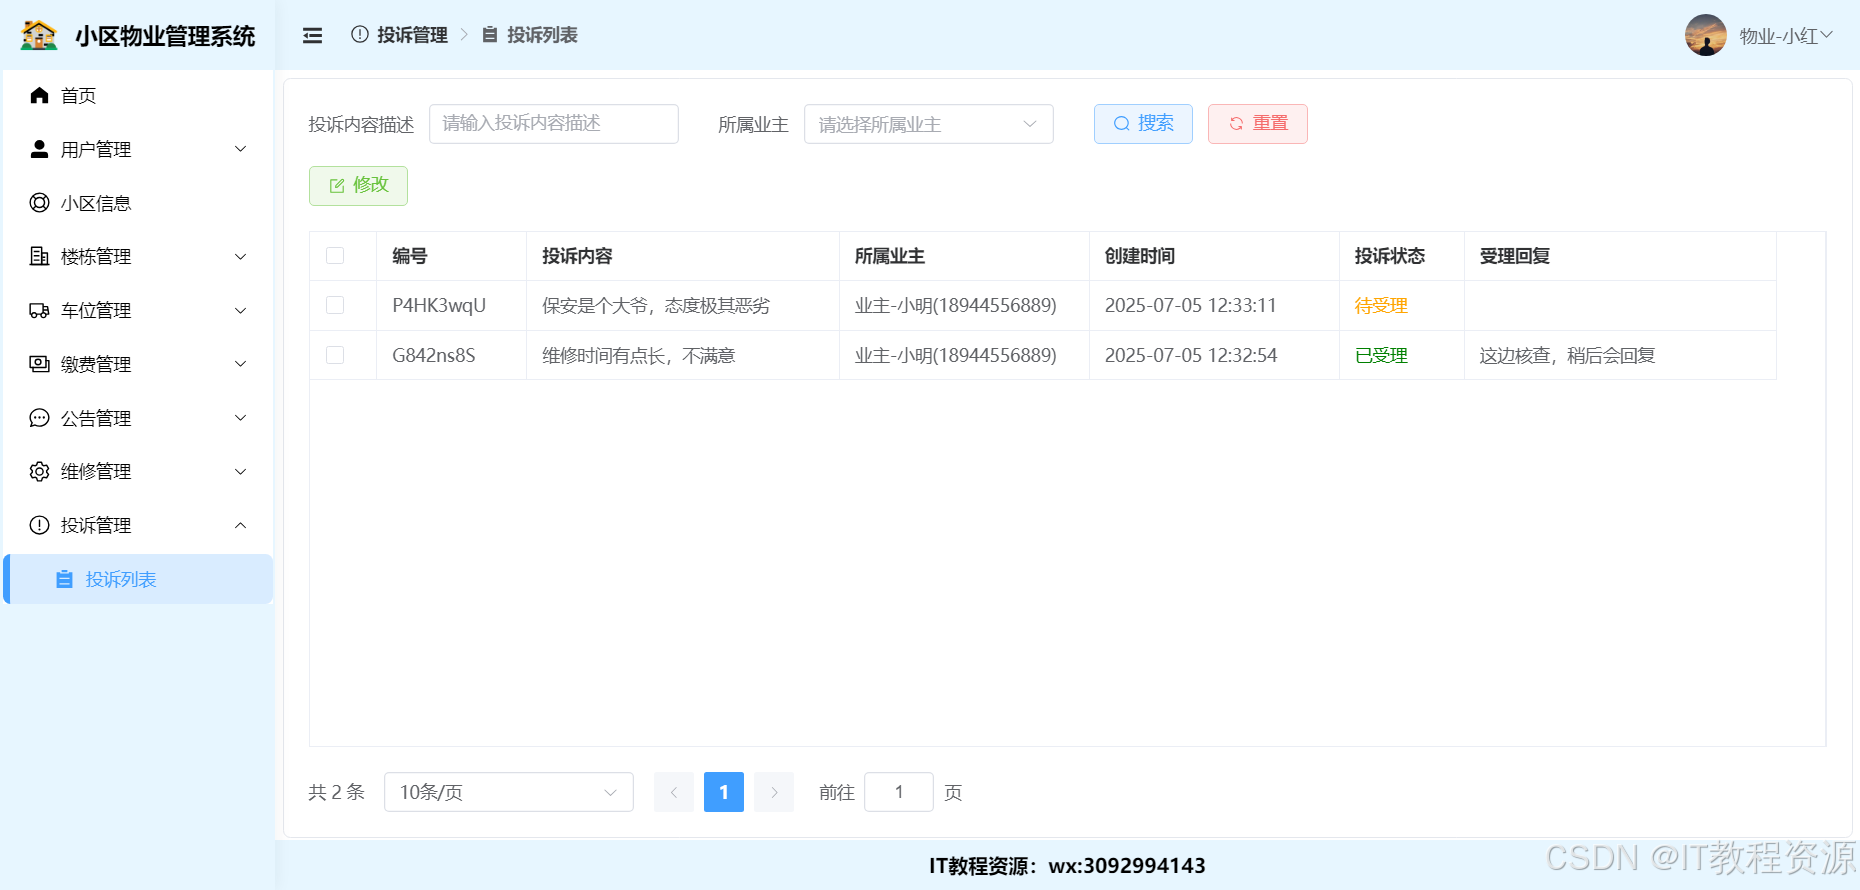Click the 车位管理 truck icon
The width and height of the screenshot is (1860, 890).
(x=39, y=310)
